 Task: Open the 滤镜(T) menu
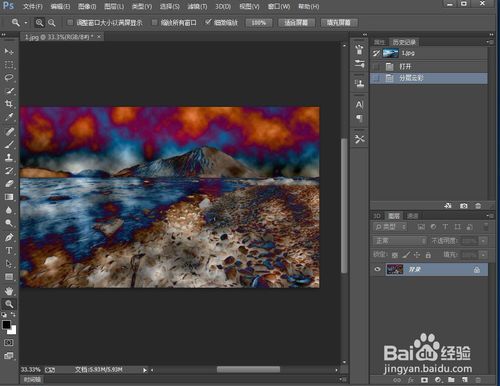197,7
